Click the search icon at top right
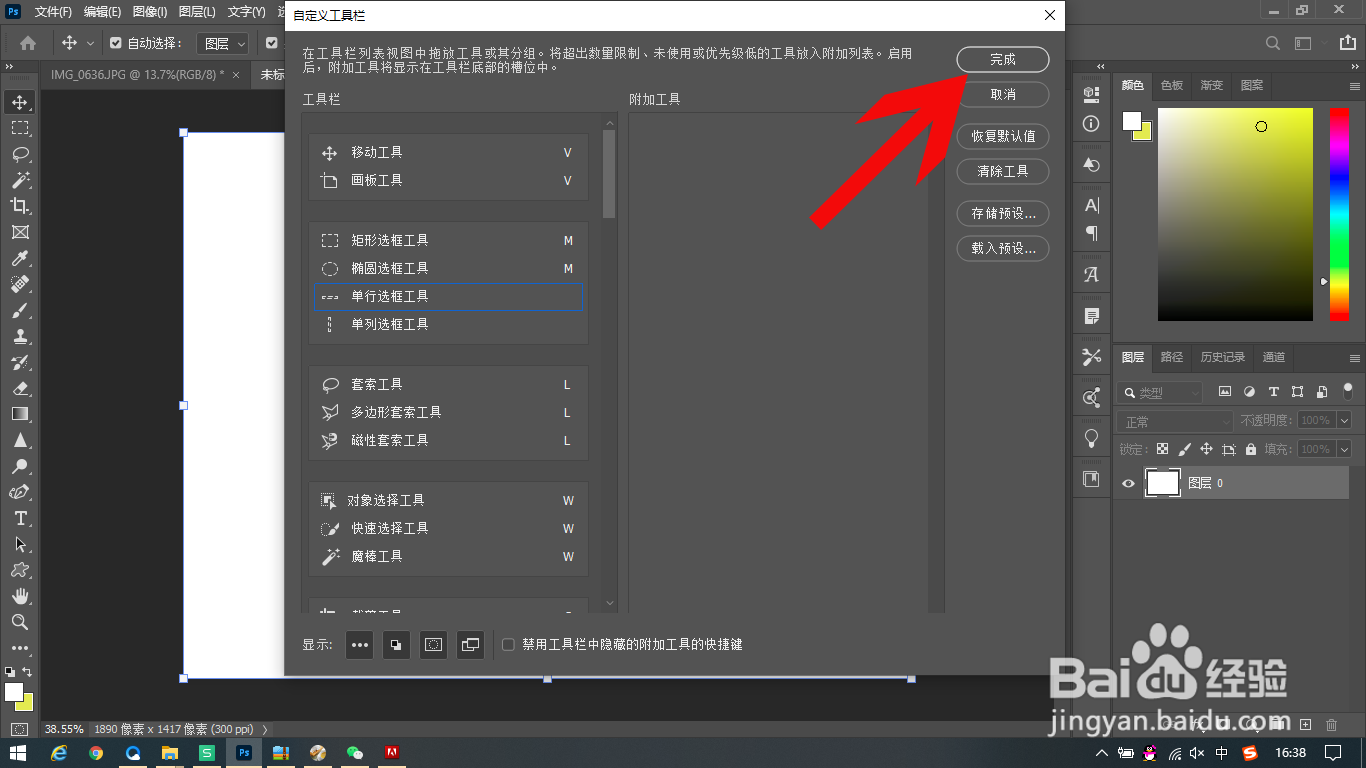Image resolution: width=1366 pixels, height=768 pixels. [x=1273, y=43]
